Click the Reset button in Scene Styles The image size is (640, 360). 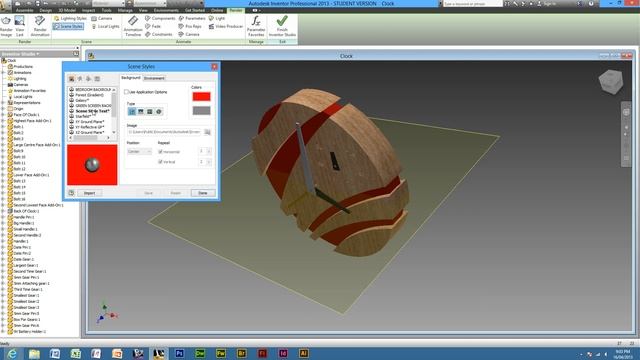176,193
